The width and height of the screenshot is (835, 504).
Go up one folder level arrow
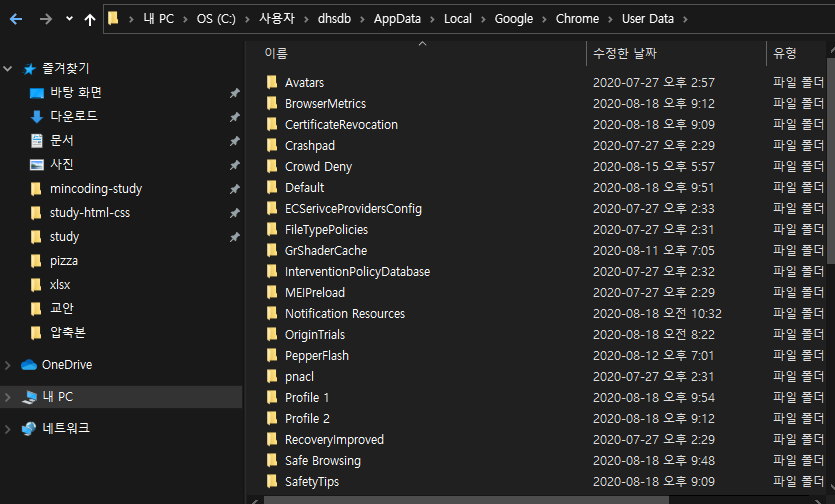pyautogui.click(x=89, y=20)
